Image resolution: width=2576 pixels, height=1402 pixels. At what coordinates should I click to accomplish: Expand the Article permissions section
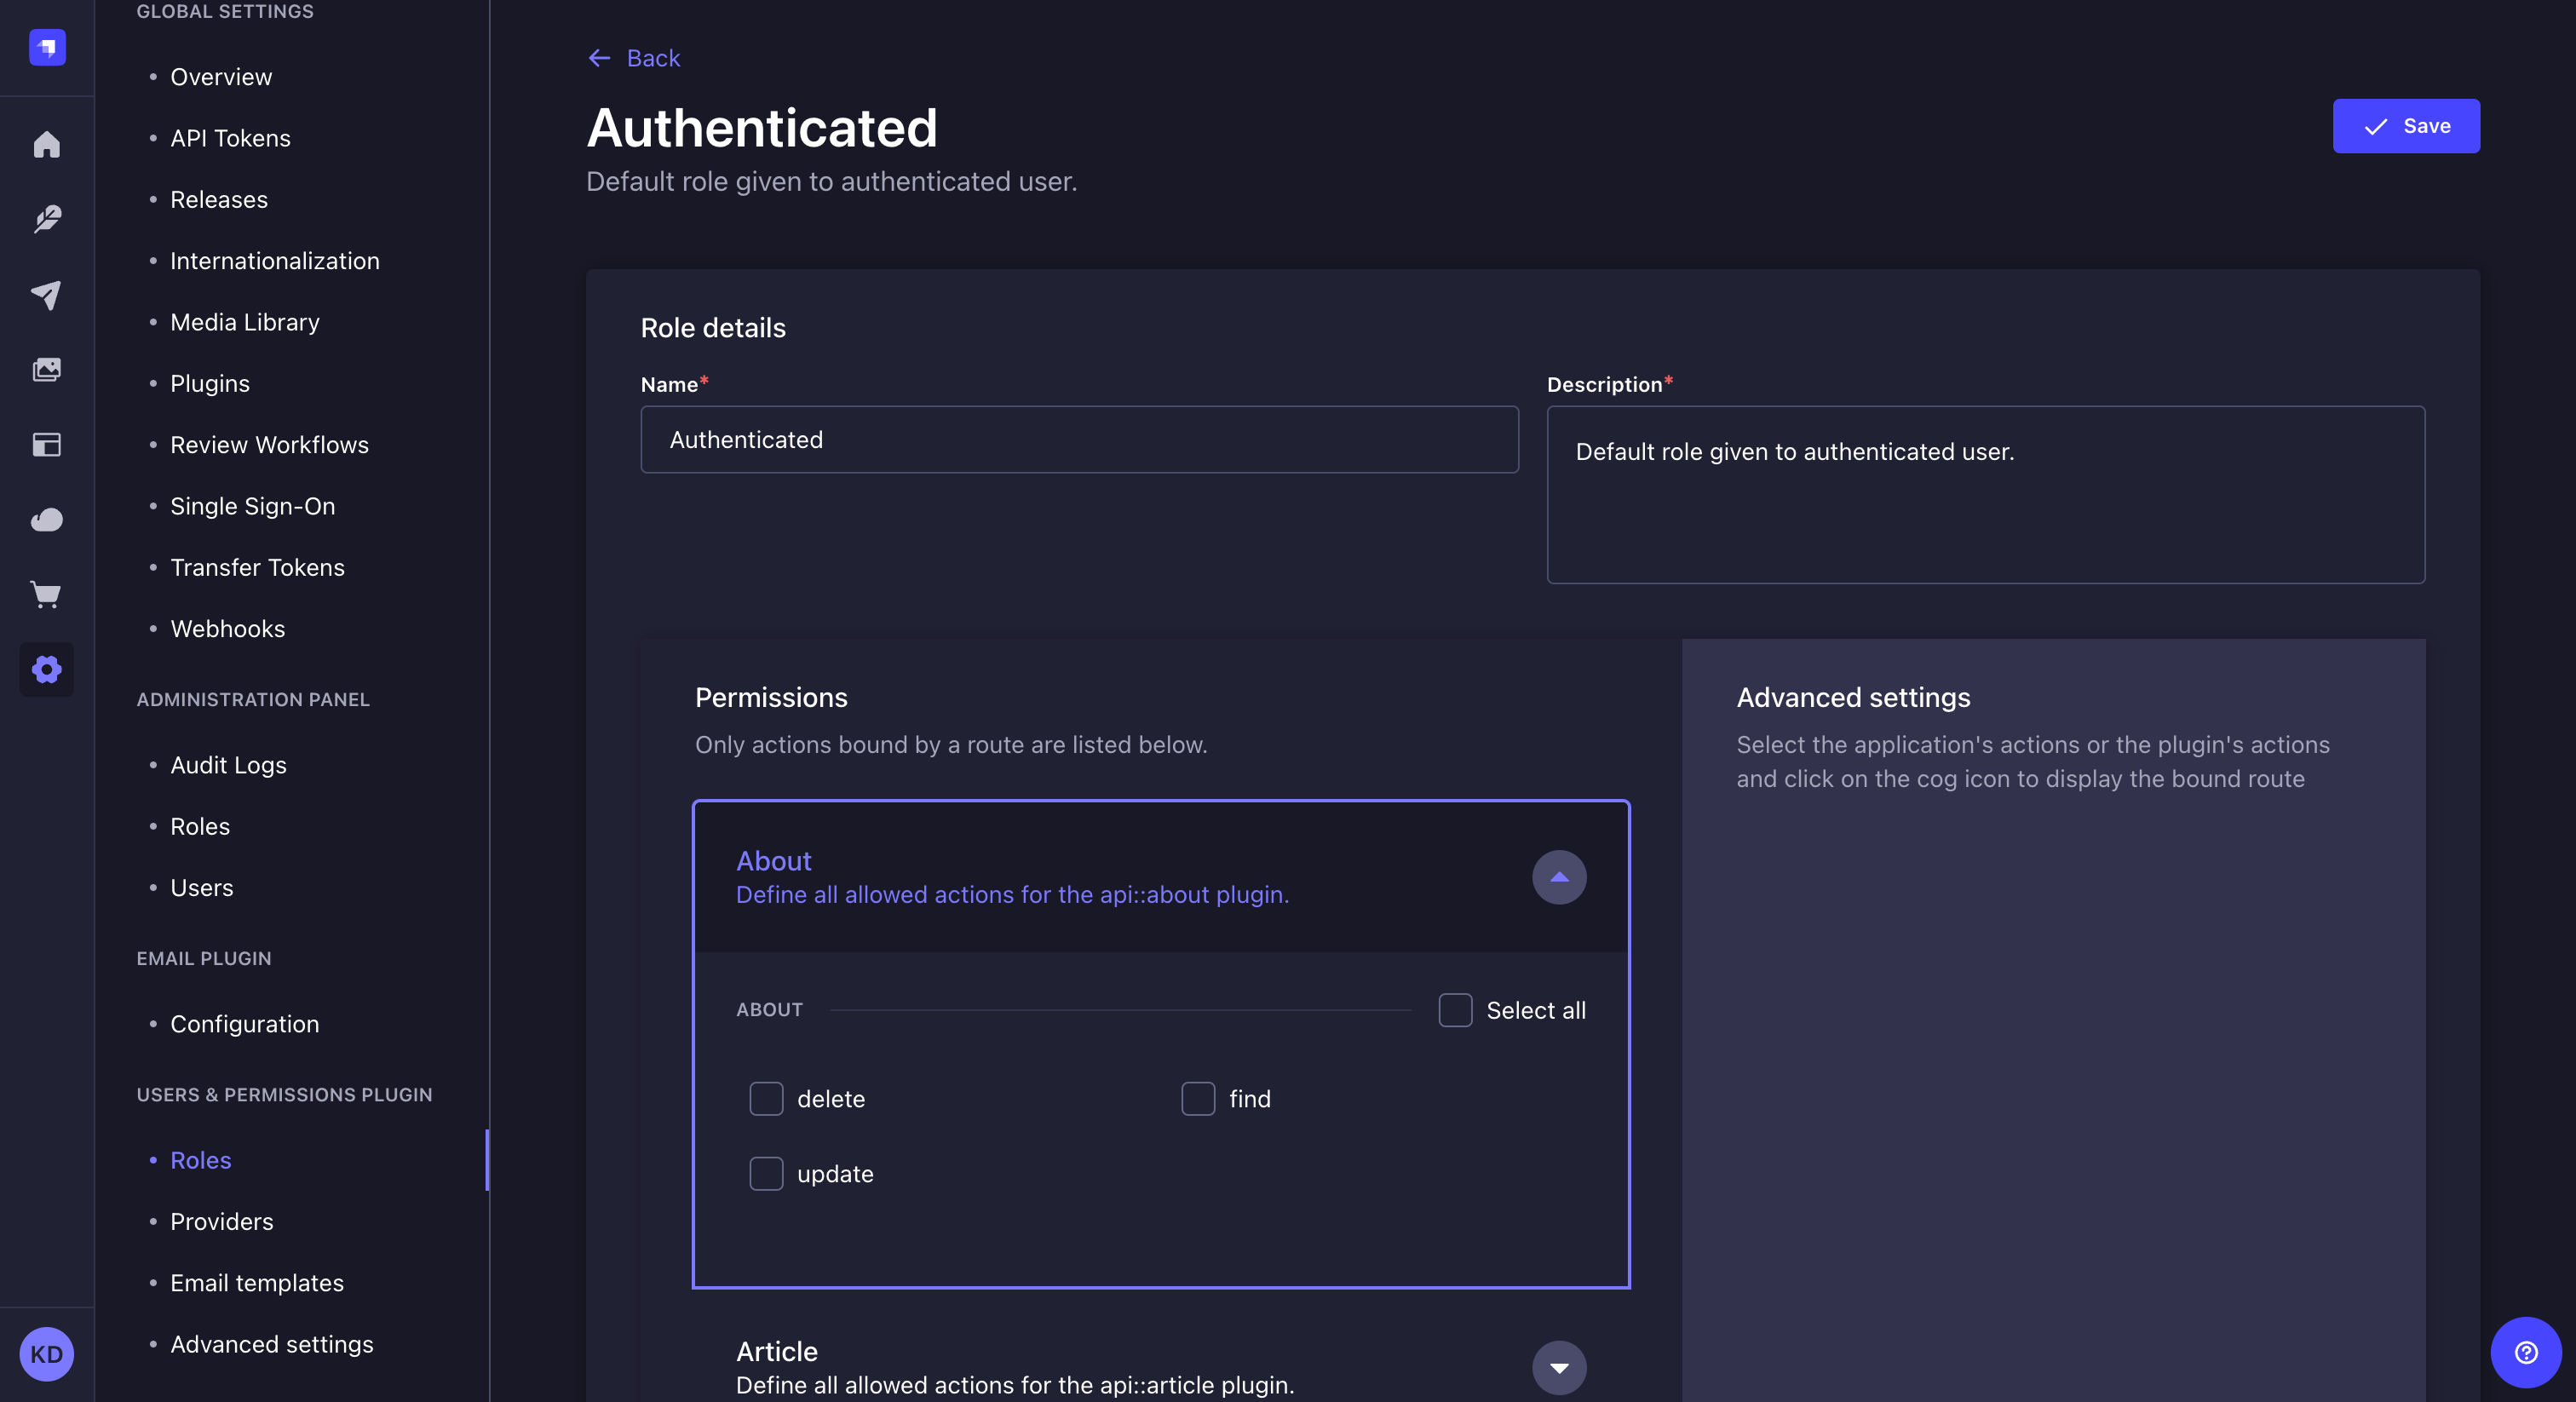click(1558, 1367)
